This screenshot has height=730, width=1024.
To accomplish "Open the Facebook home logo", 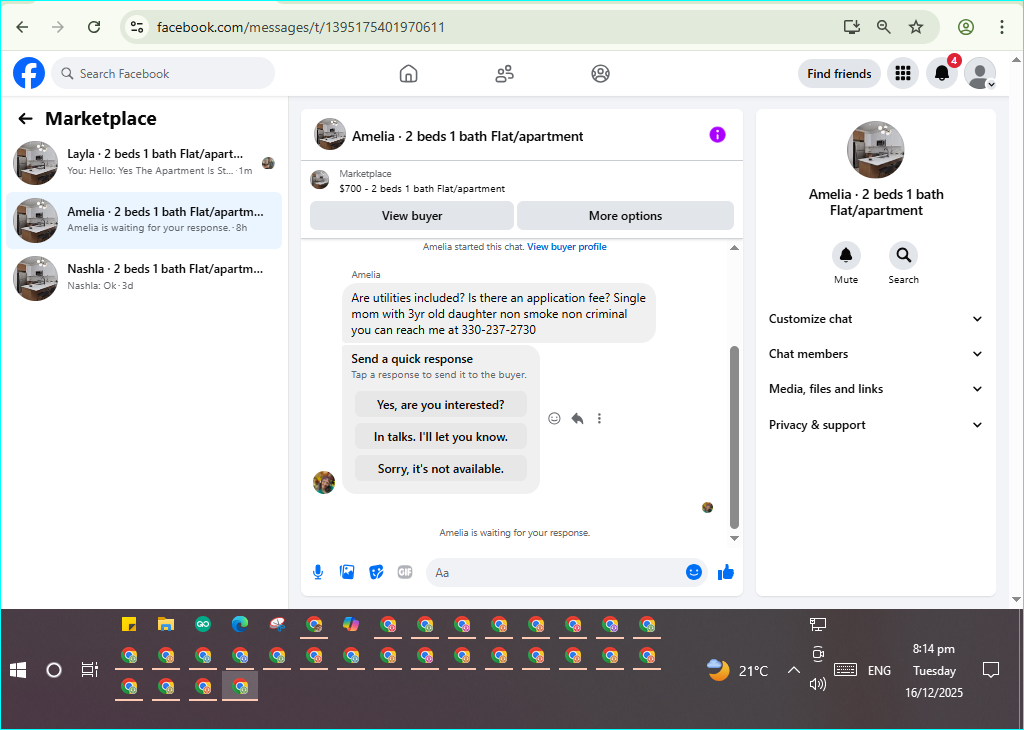I will [29, 73].
